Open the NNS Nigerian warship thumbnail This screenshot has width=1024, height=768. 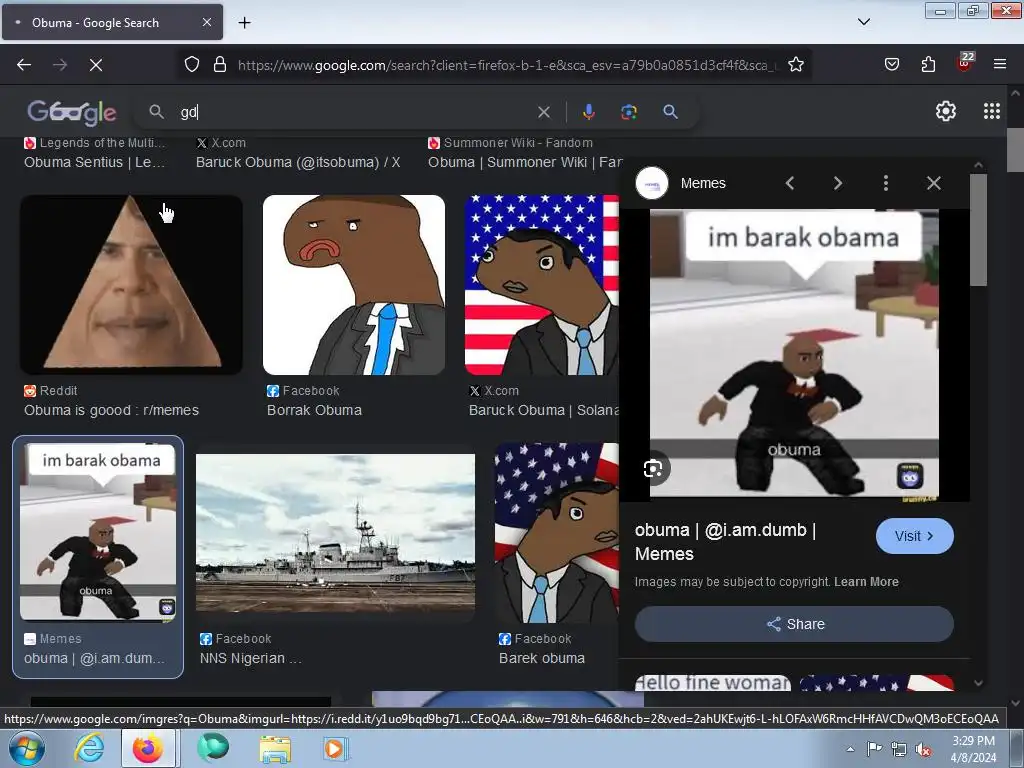(336, 533)
